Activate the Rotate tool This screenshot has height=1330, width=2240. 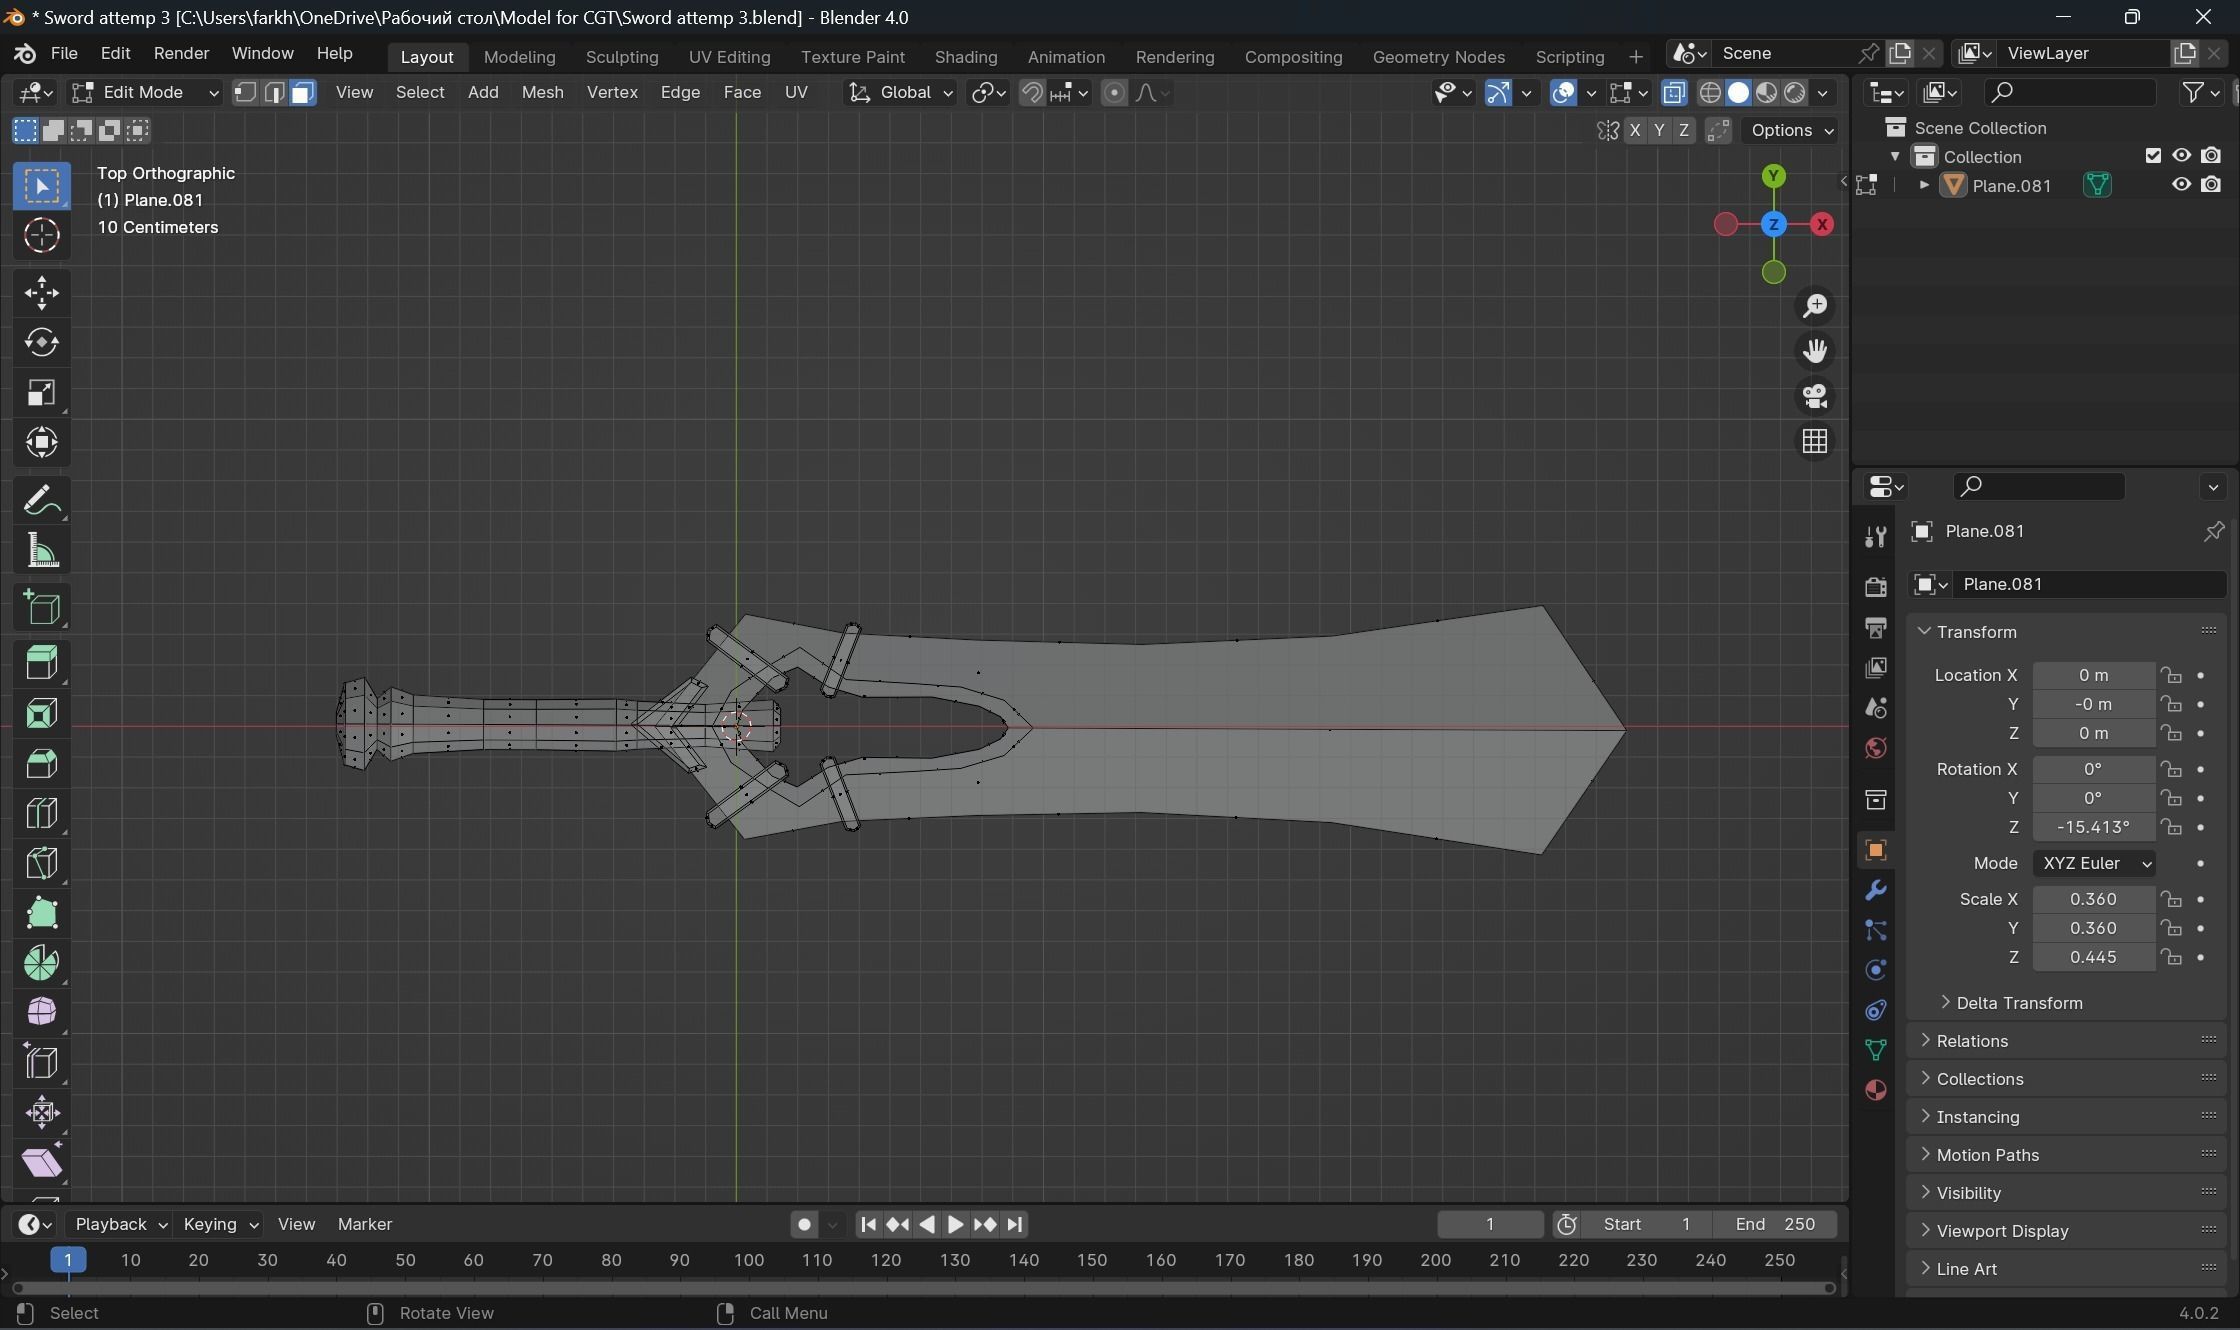pos(41,343)
